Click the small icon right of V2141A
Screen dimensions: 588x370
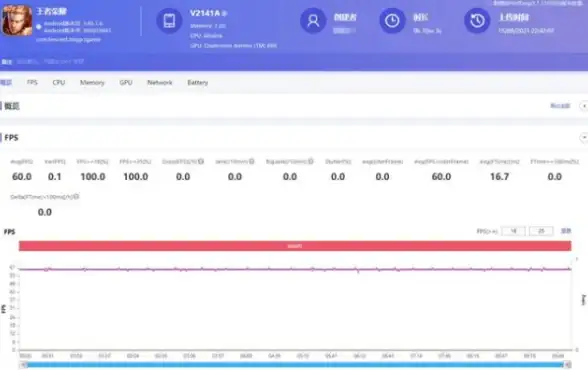pos(225,13)
